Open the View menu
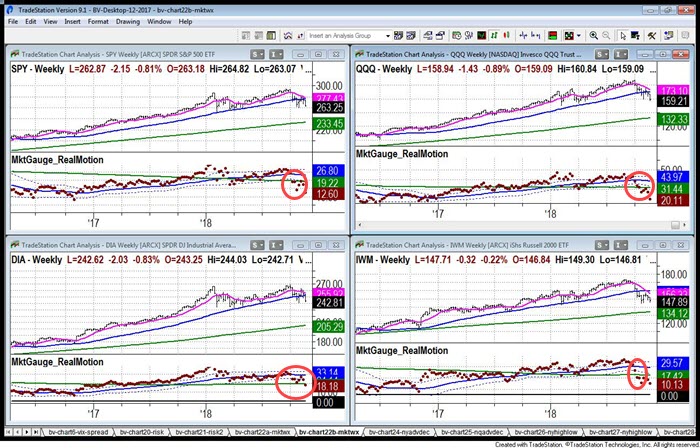The height and width of the screenshot is (448, 700). click(50, 21)
